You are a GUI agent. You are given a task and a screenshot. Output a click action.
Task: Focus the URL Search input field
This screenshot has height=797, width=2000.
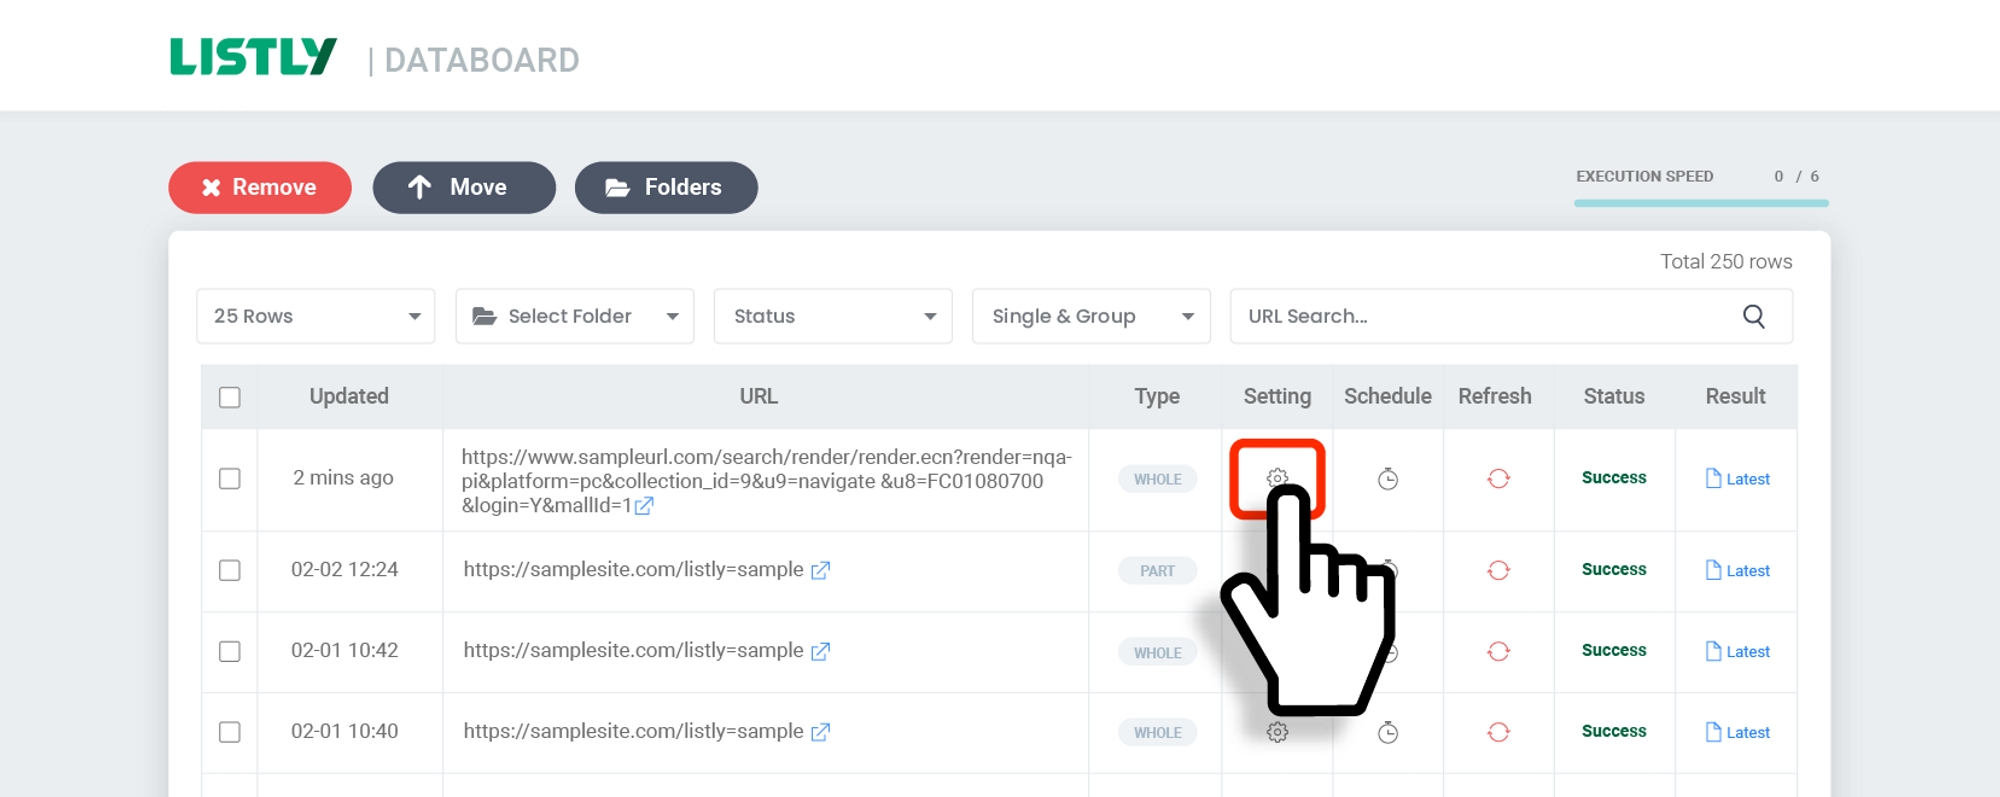coord(1480,316)
